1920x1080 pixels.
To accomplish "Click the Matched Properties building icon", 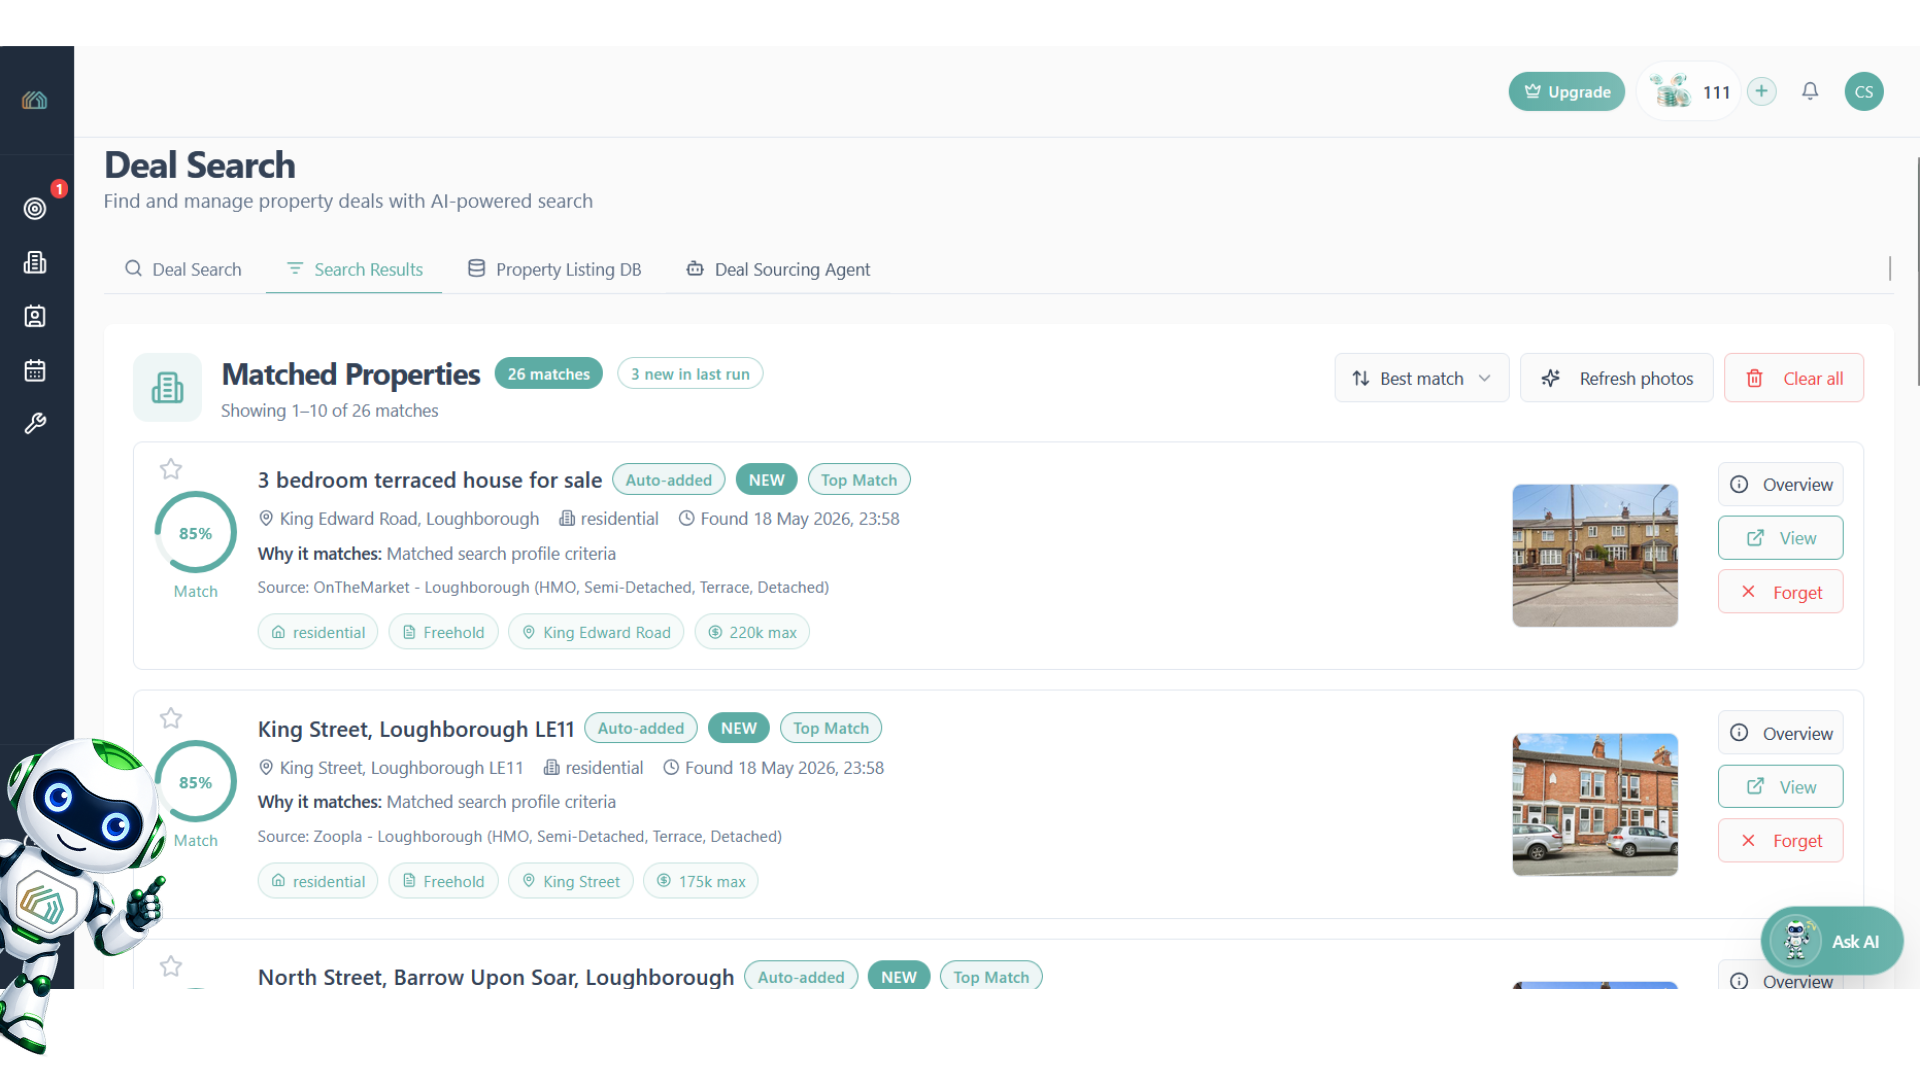I will point(168,387).
